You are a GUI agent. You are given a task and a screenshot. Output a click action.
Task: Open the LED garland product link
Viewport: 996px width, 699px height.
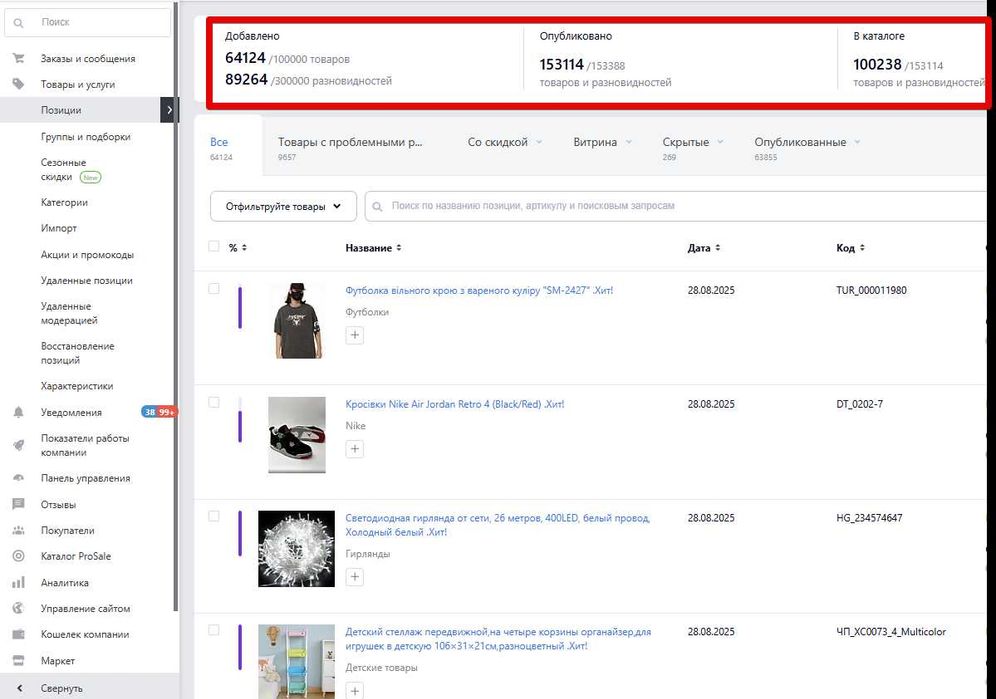pyautogui.click(x=497, y=518)
